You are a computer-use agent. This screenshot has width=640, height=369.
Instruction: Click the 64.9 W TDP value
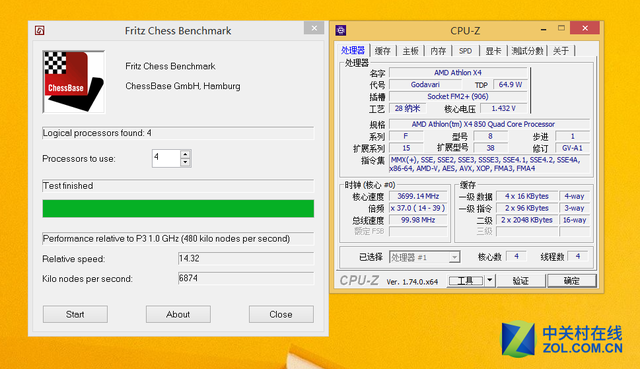point(510,84)
